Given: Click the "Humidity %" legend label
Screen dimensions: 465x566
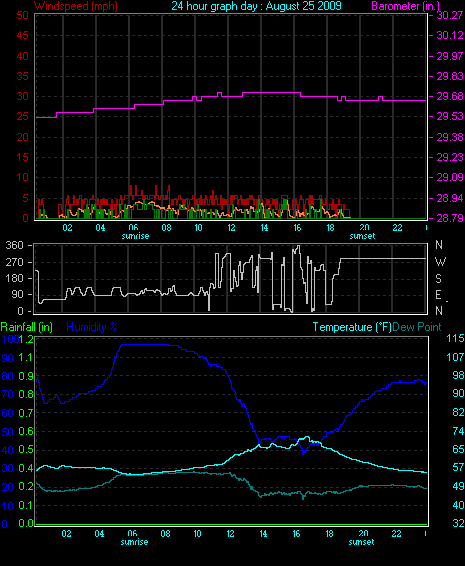Looking at the screenshot, I should (x=92, y=327).
